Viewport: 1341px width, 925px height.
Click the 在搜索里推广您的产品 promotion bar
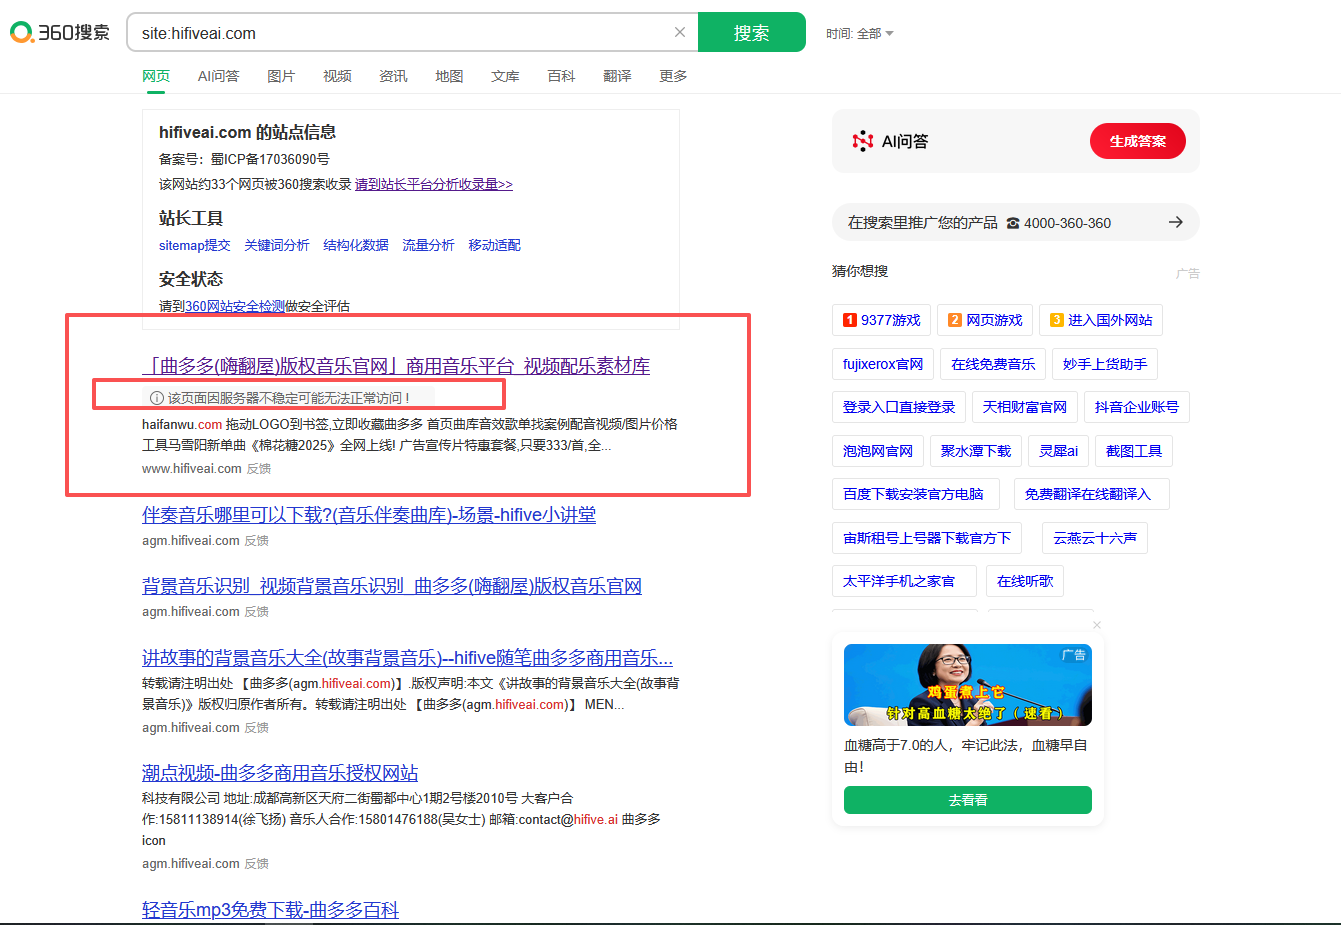[1016, 222]
